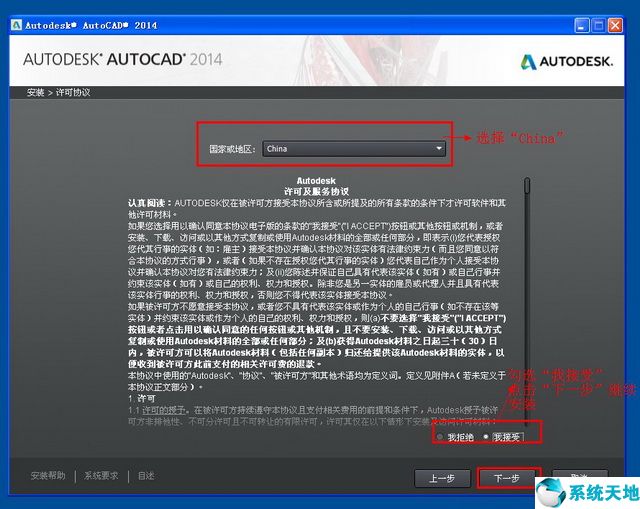Open the 系统要求 link

coord(101,476)
